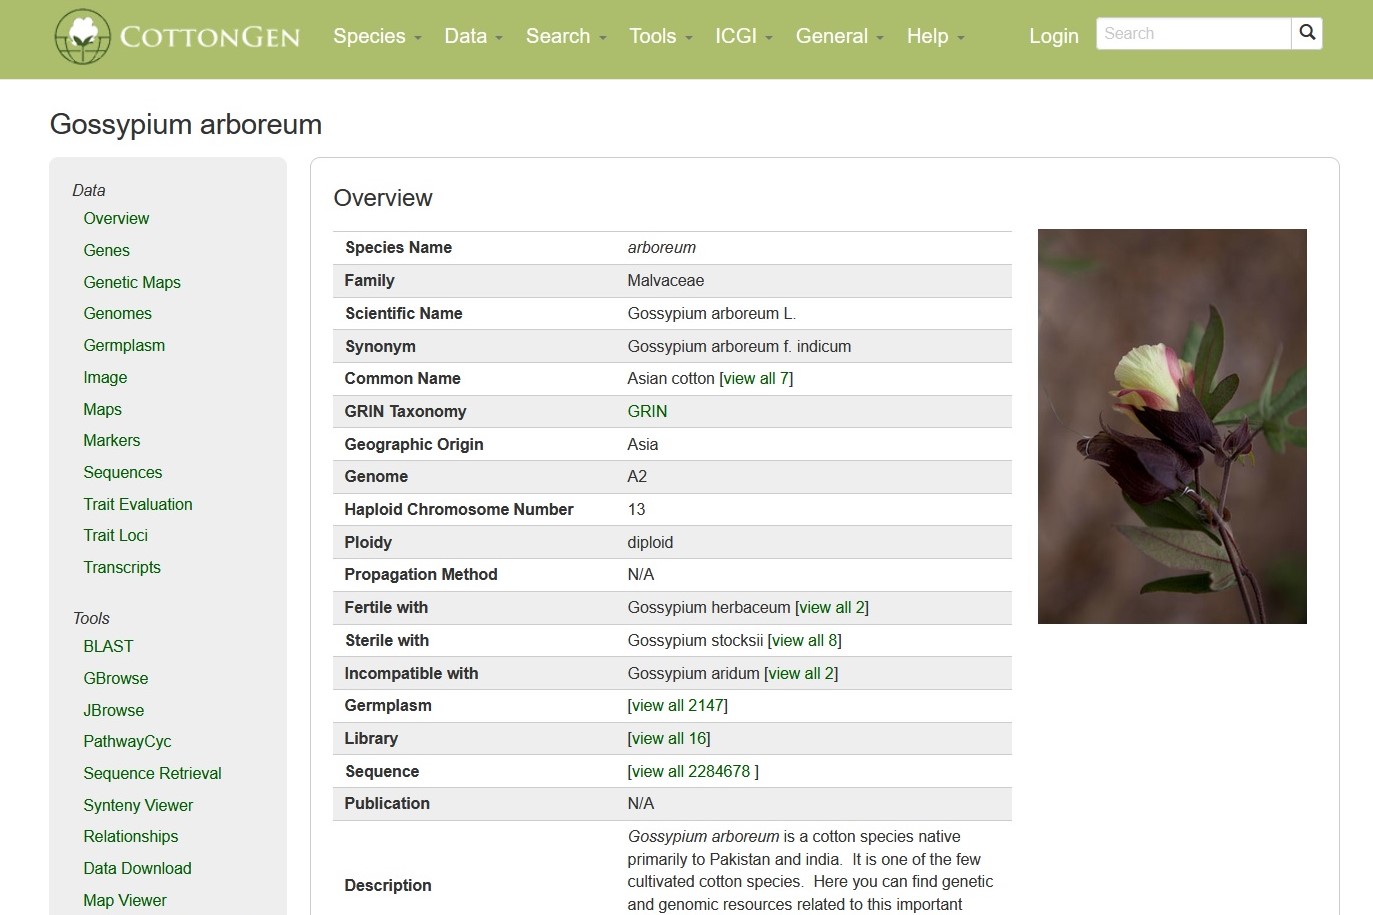Open Germplasm sidebar item
The image size is (1373, 915).
point(124,345)
